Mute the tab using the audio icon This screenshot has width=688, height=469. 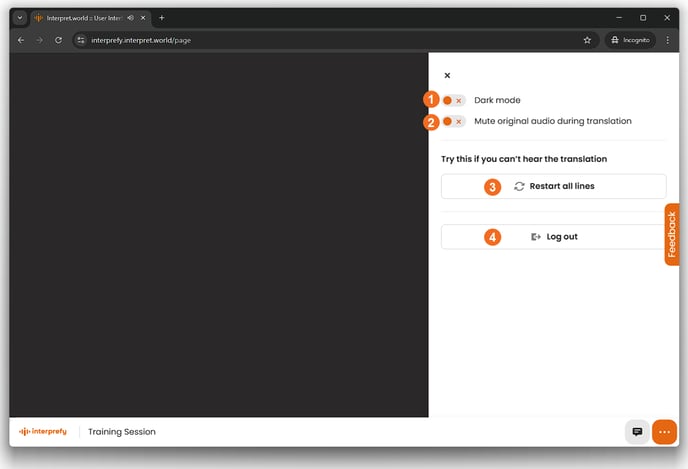tap(130, 18)
